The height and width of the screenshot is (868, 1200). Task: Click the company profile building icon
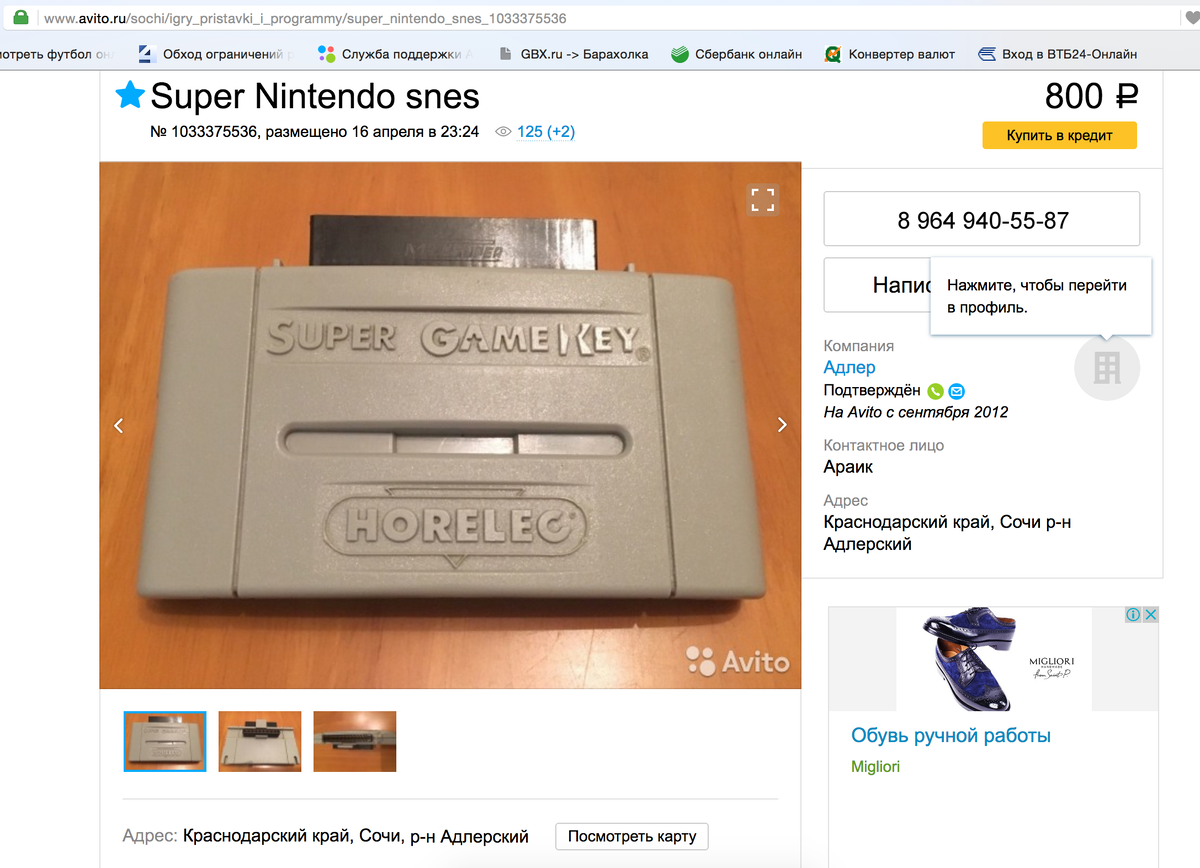(x=1107, y=368)
